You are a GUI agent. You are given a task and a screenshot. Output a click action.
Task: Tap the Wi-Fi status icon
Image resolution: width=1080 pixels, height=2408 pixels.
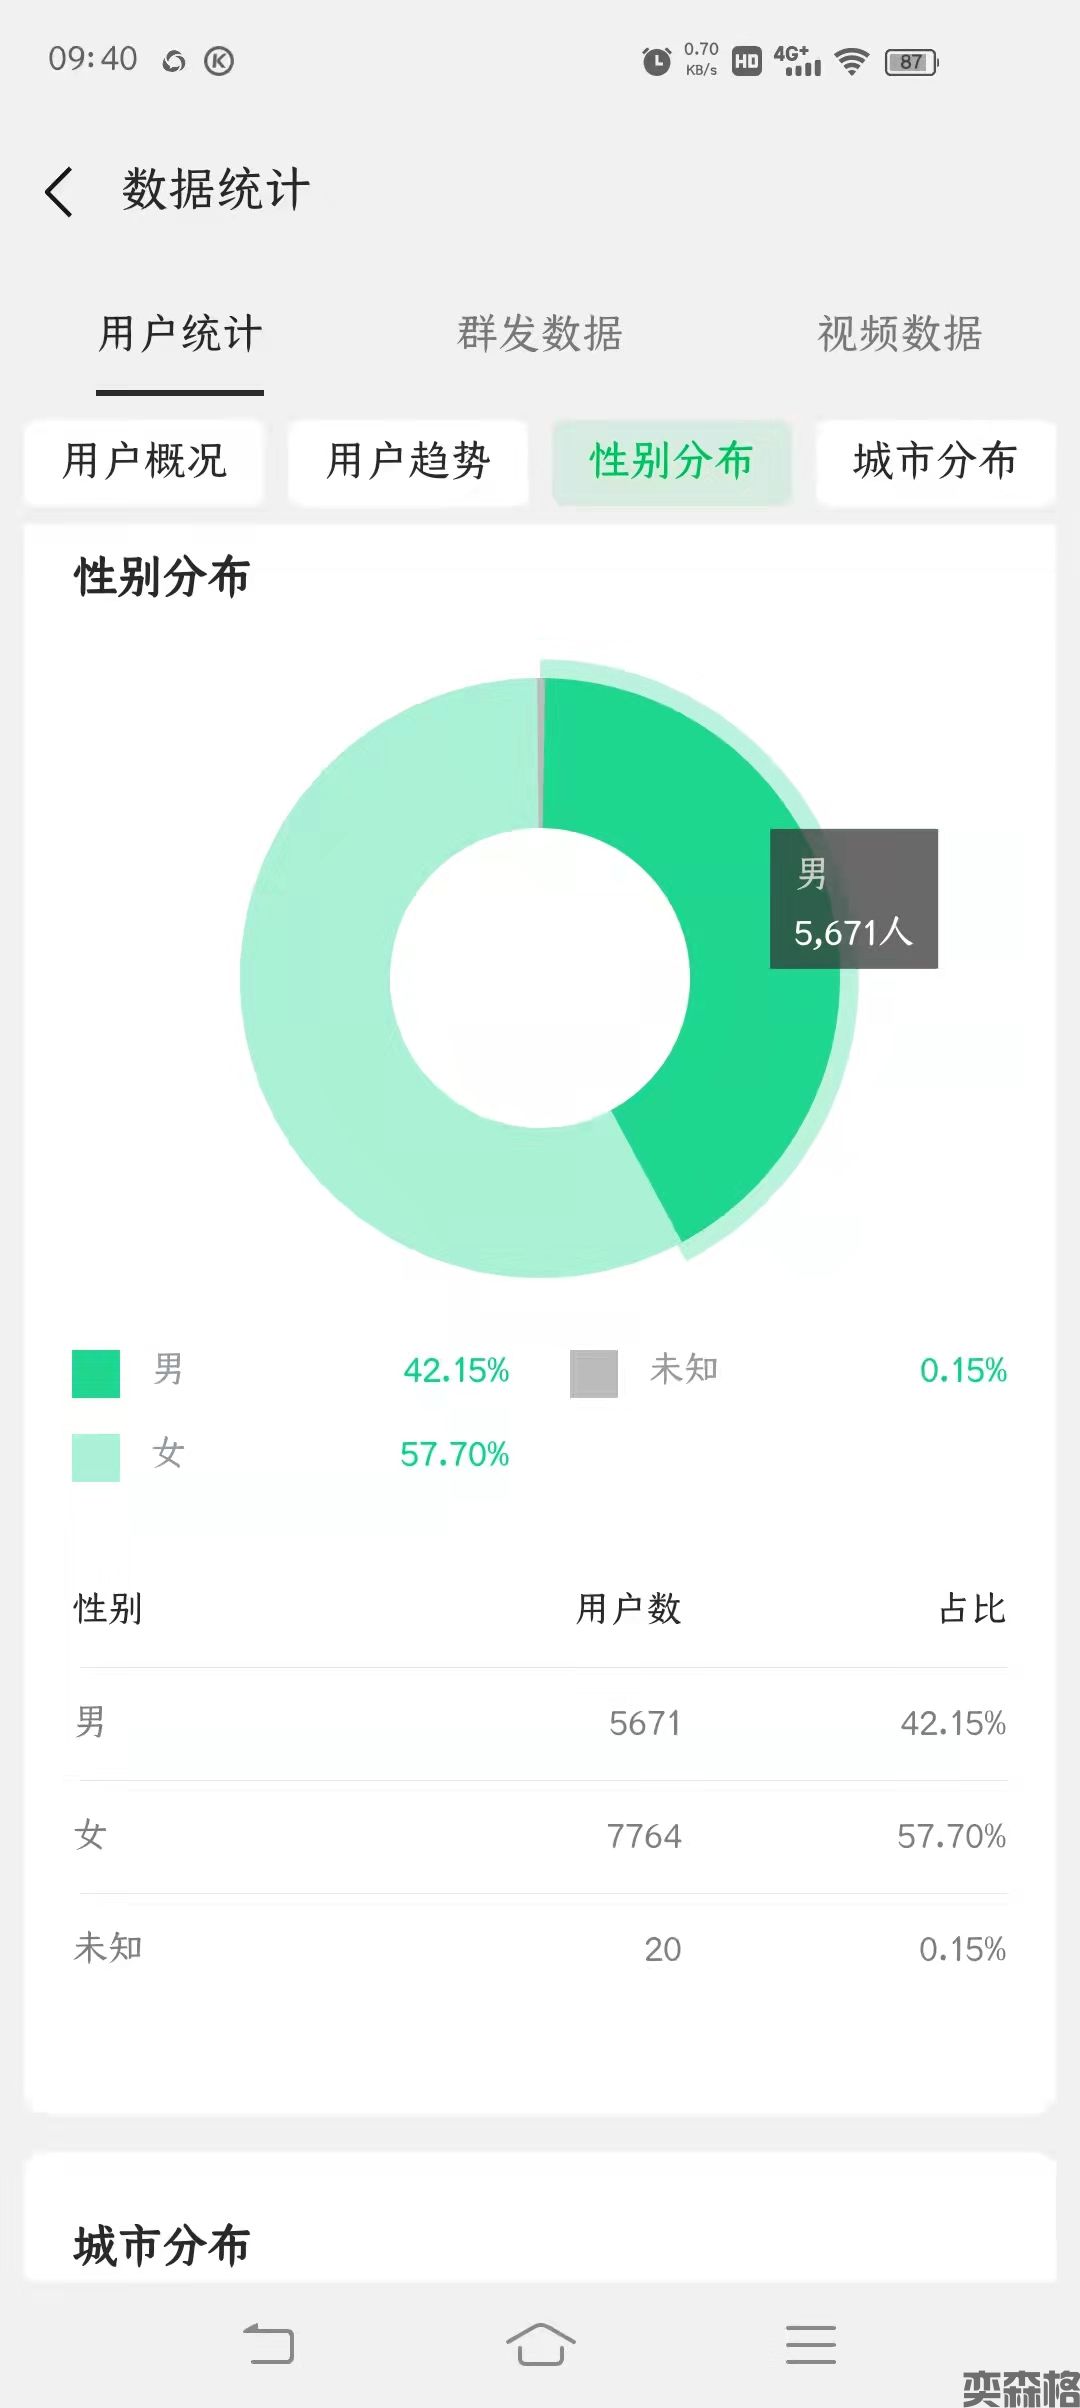pos(851,62)
